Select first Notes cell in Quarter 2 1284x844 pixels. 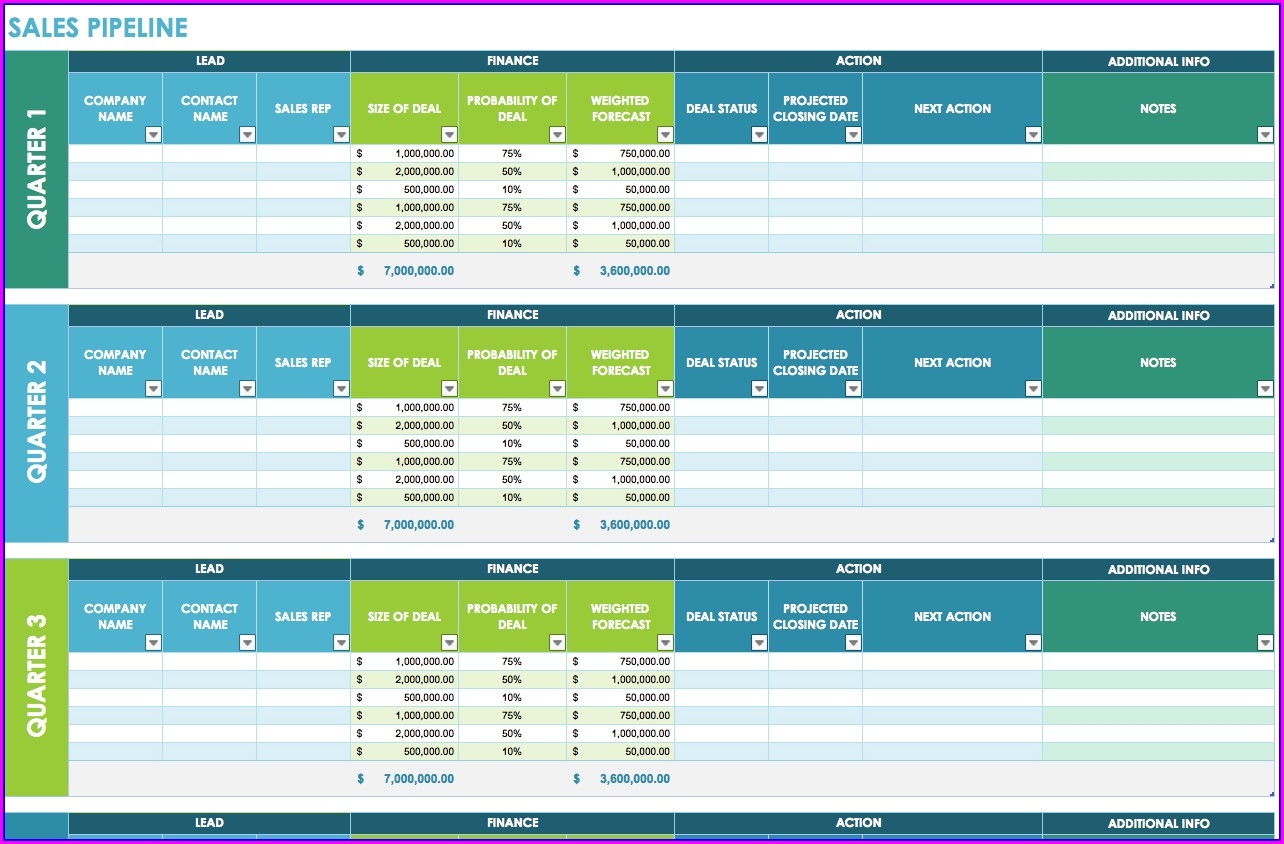1159,408
